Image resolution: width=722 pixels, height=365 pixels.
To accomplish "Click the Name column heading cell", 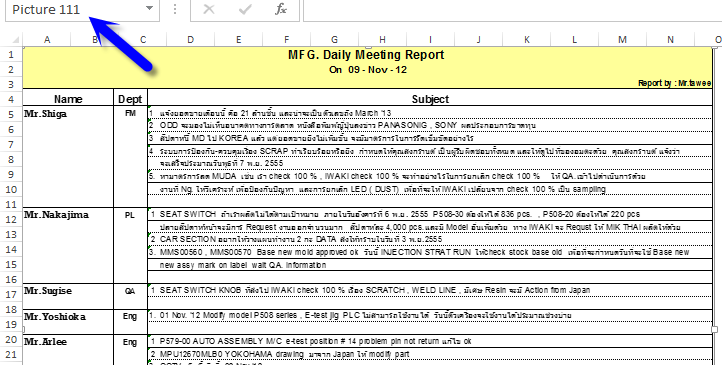I will point(68,99).
